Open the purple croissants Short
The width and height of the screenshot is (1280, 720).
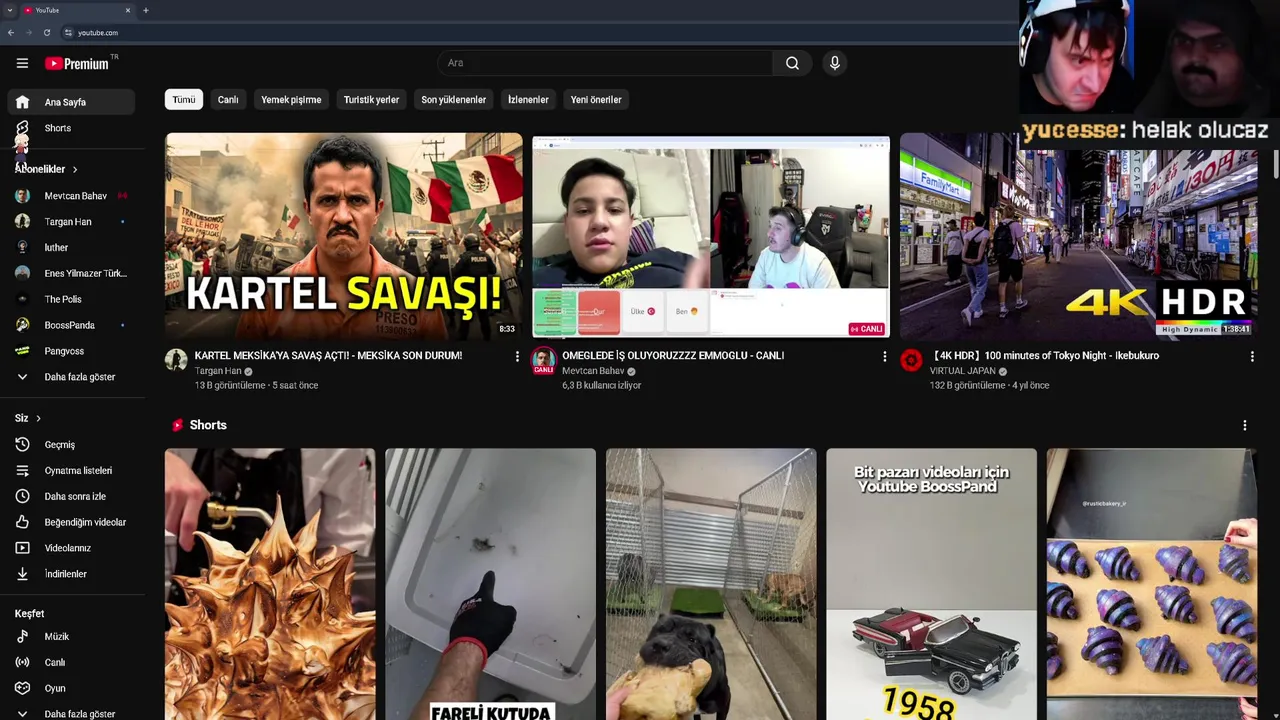(1151, 584)
